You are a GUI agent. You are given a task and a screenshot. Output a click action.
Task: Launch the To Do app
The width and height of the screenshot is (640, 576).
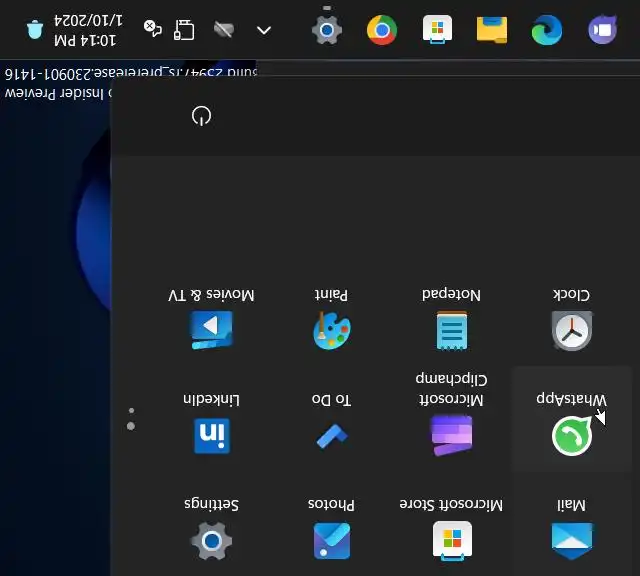pos(331,420)
